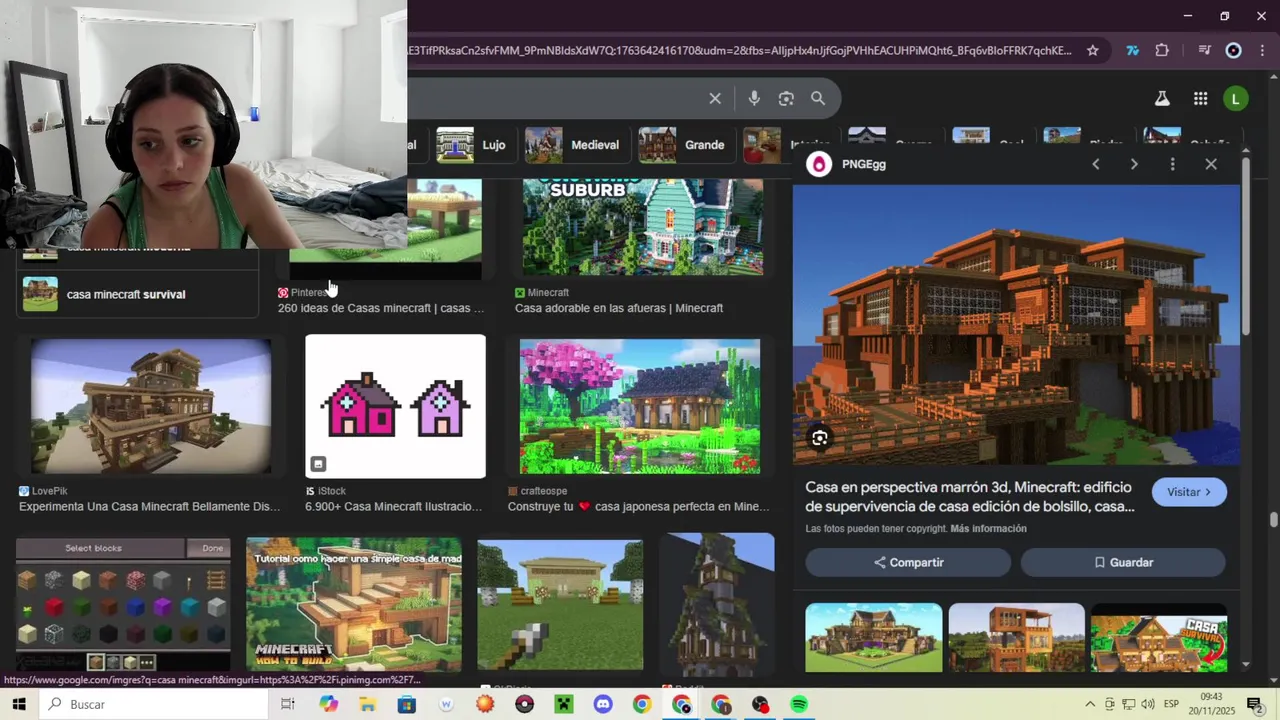Show hidden system tray icons
Viewport: 1280px width, 720px height.
[x=1090, y=704]
